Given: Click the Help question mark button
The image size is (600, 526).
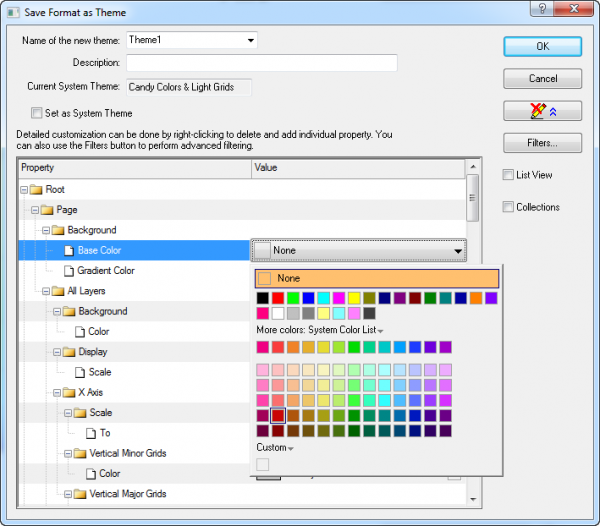Looking at the screenshot, I should (x=542, y=8).
